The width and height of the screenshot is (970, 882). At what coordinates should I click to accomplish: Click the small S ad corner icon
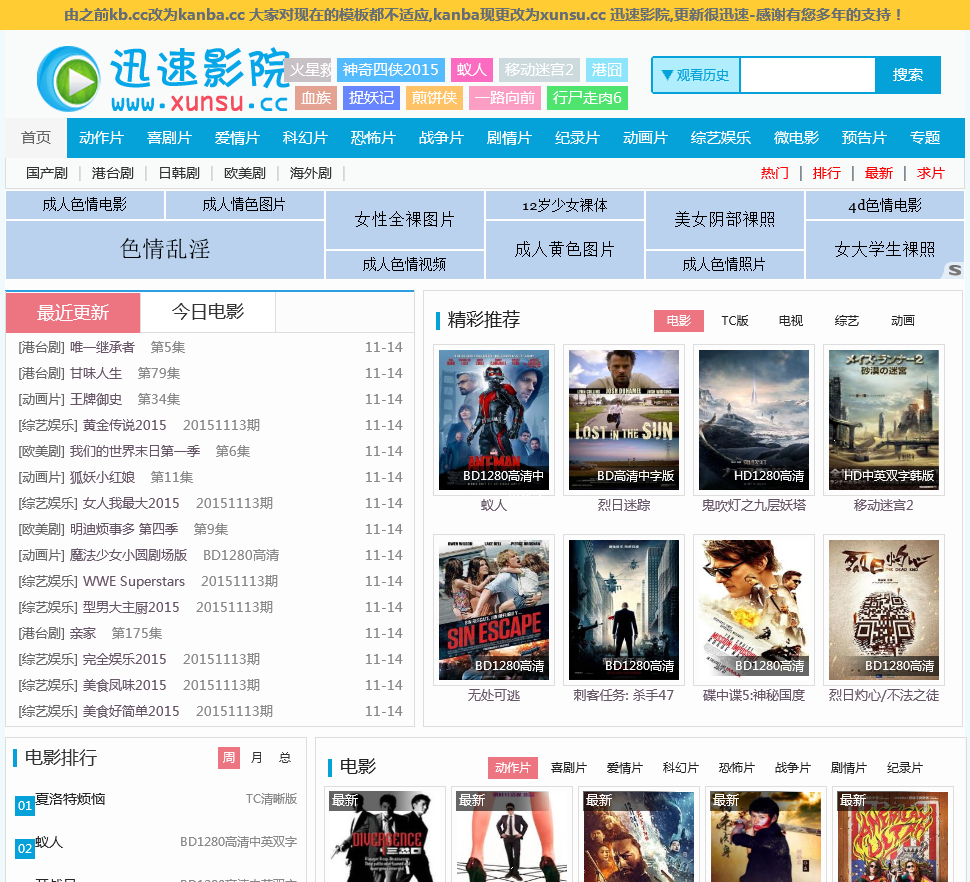pyautogui.click(x=955, y=270)
